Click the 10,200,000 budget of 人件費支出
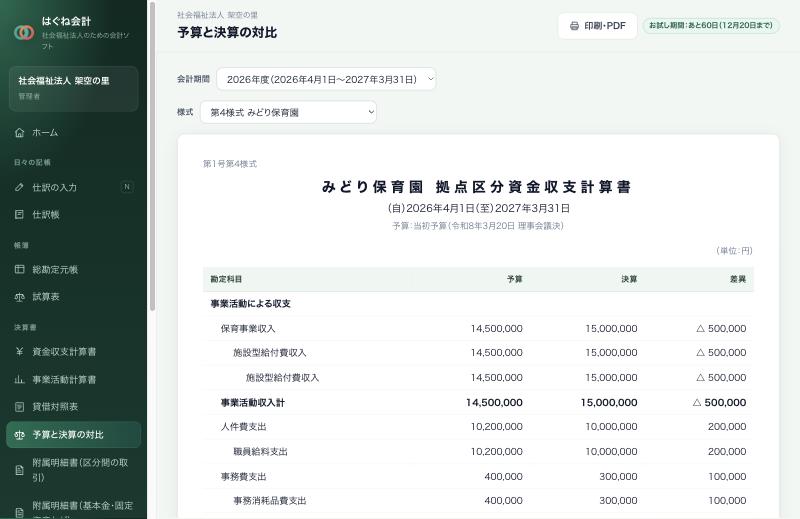Screen dimensions: 800x519 [x=496, y=427]
